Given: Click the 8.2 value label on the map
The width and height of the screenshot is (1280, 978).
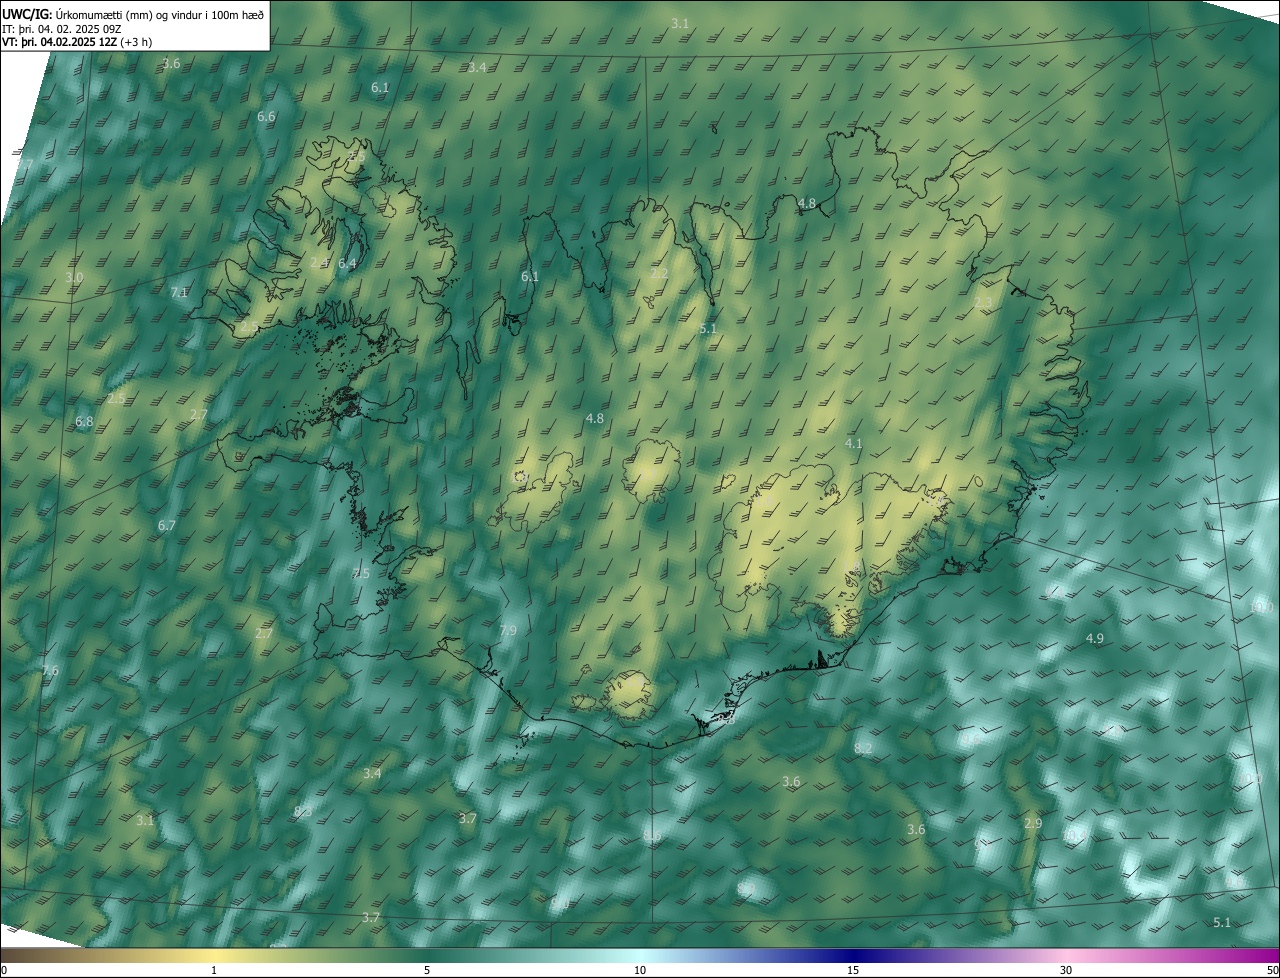Looking at the screenshot, I should (x=863, y=749).
